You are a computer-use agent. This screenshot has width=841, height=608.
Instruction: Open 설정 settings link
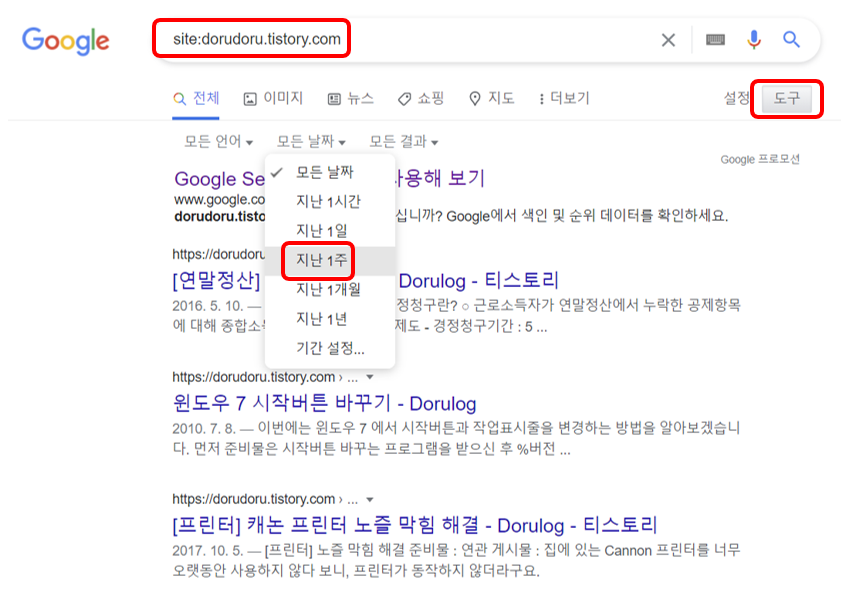736,98
